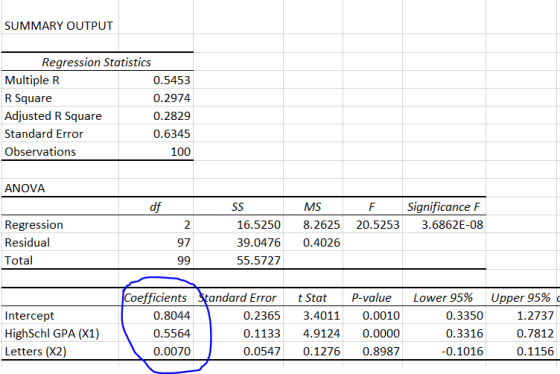Image resolution: width=560 pixels, height=374 pixels.
Task: Select Significance F value 3.6862E-08
Action: pos(452,225)
